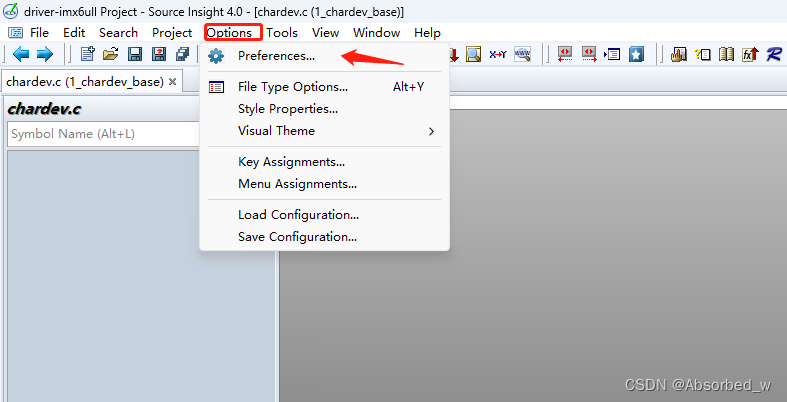Open the Edit menu
The width and height of the screenshot is (787, 402).
click(74, 33)
